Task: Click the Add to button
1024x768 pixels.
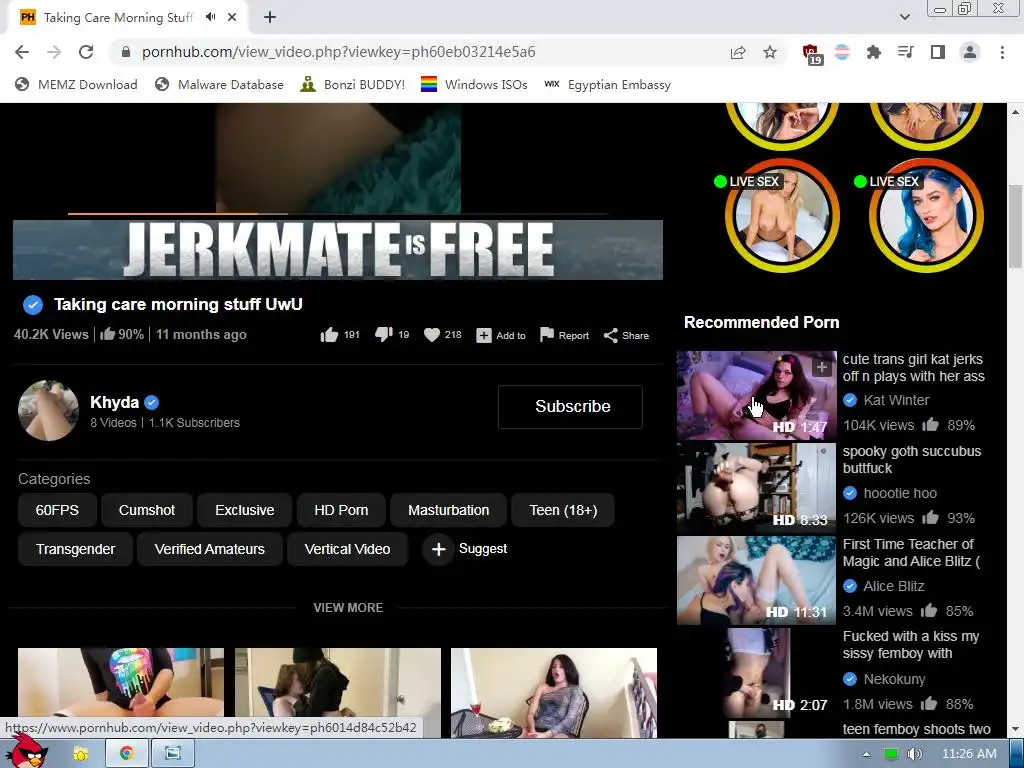Action: coord(501,335)
